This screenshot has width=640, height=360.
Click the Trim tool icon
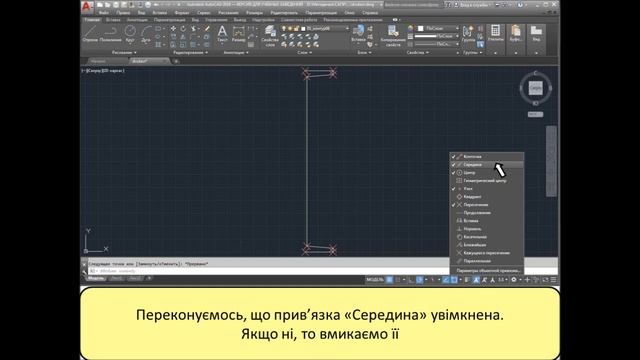tap(194, 29)
